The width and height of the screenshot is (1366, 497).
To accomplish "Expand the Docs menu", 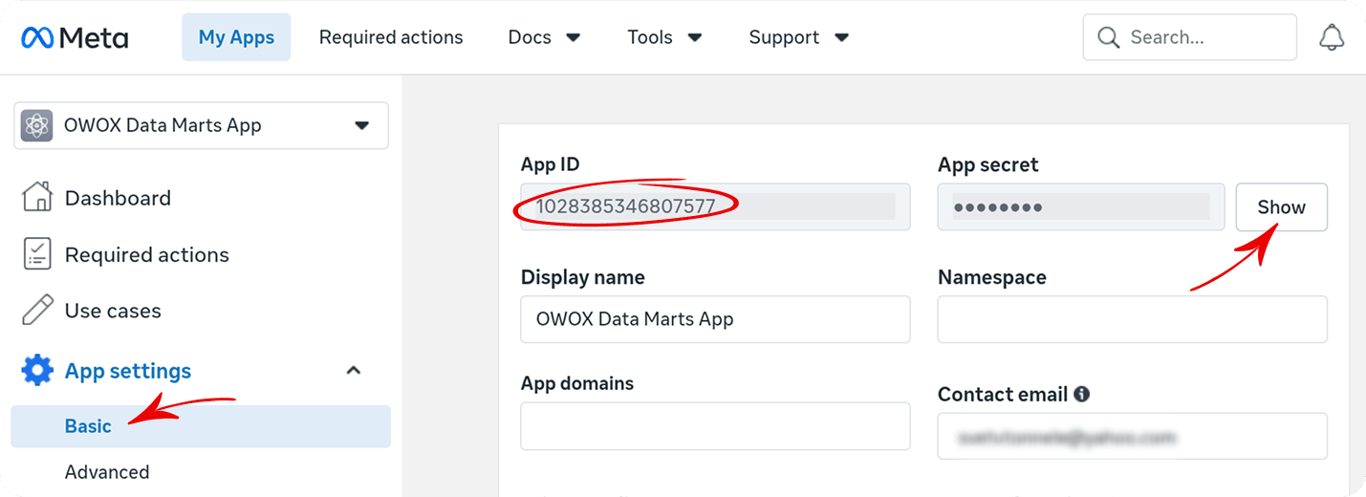I will coord(544,37).
